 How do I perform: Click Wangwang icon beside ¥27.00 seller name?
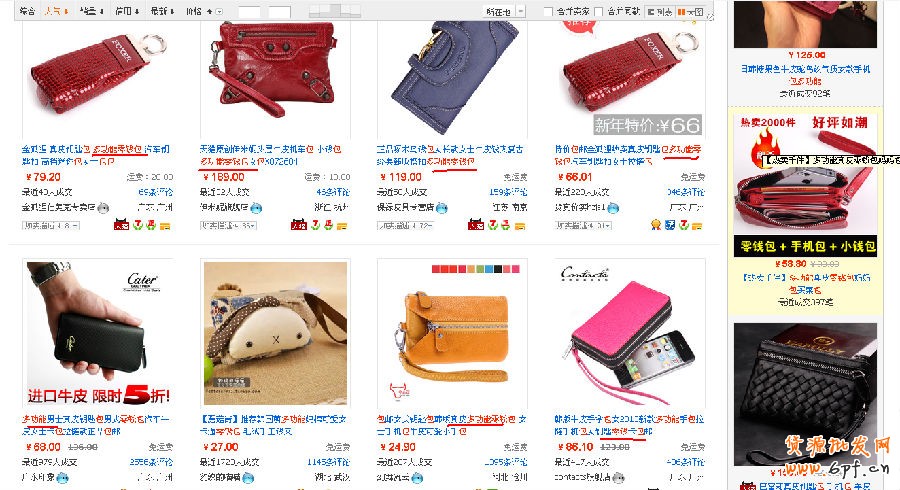pos(249,477)
